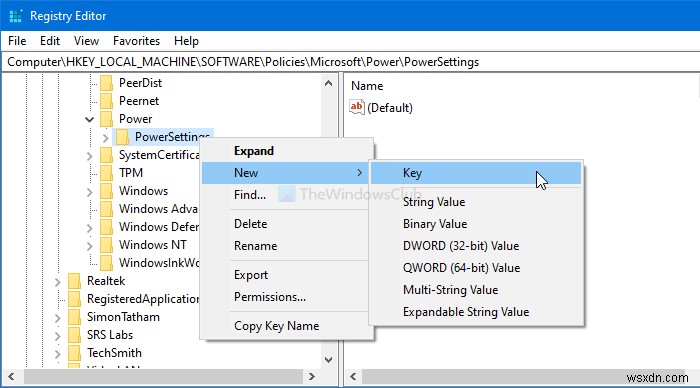Click the Windows Advanced folder icon
This screenshot has width=700, height=388.
(x=106, y=209)
